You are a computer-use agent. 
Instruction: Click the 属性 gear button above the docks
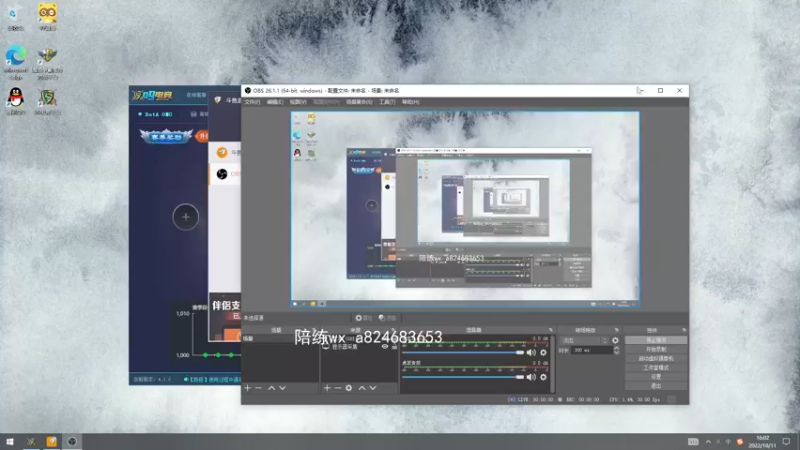(364, 318)
